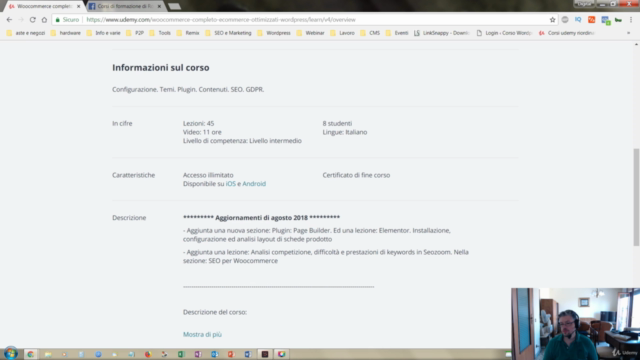Launch Firefox from the taskbar

click(148, 354)
